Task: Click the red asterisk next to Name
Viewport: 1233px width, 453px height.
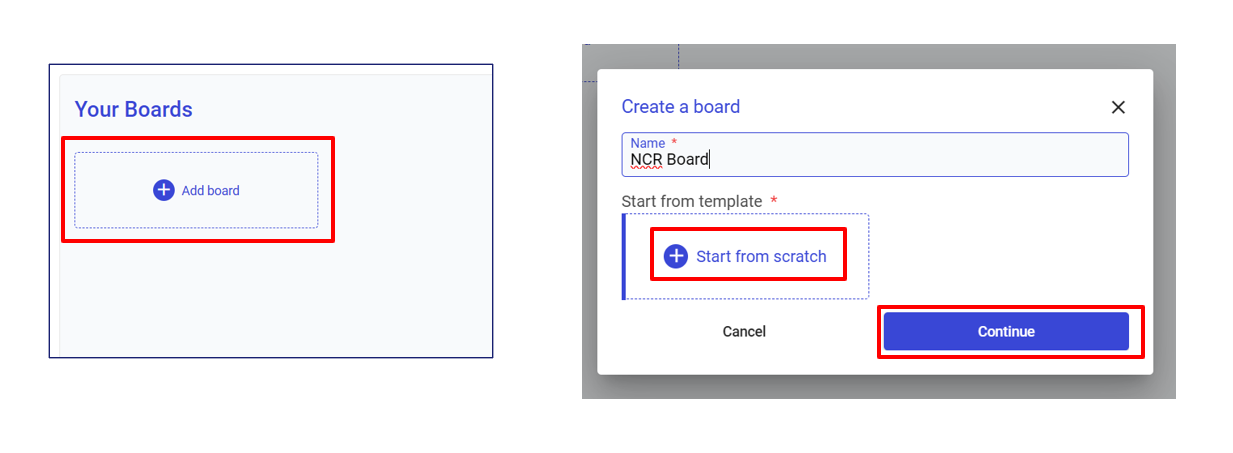Action: coord(674,143)
